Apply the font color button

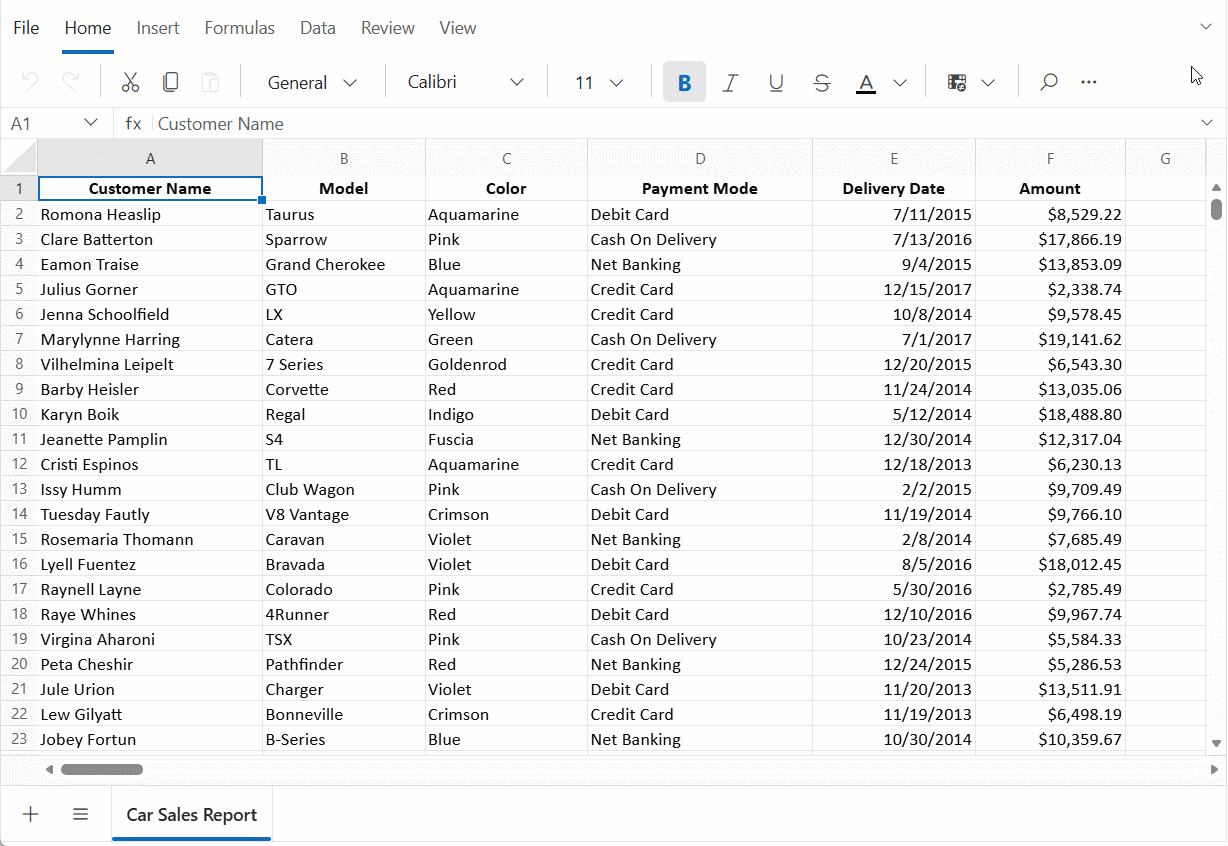point(866,82)
